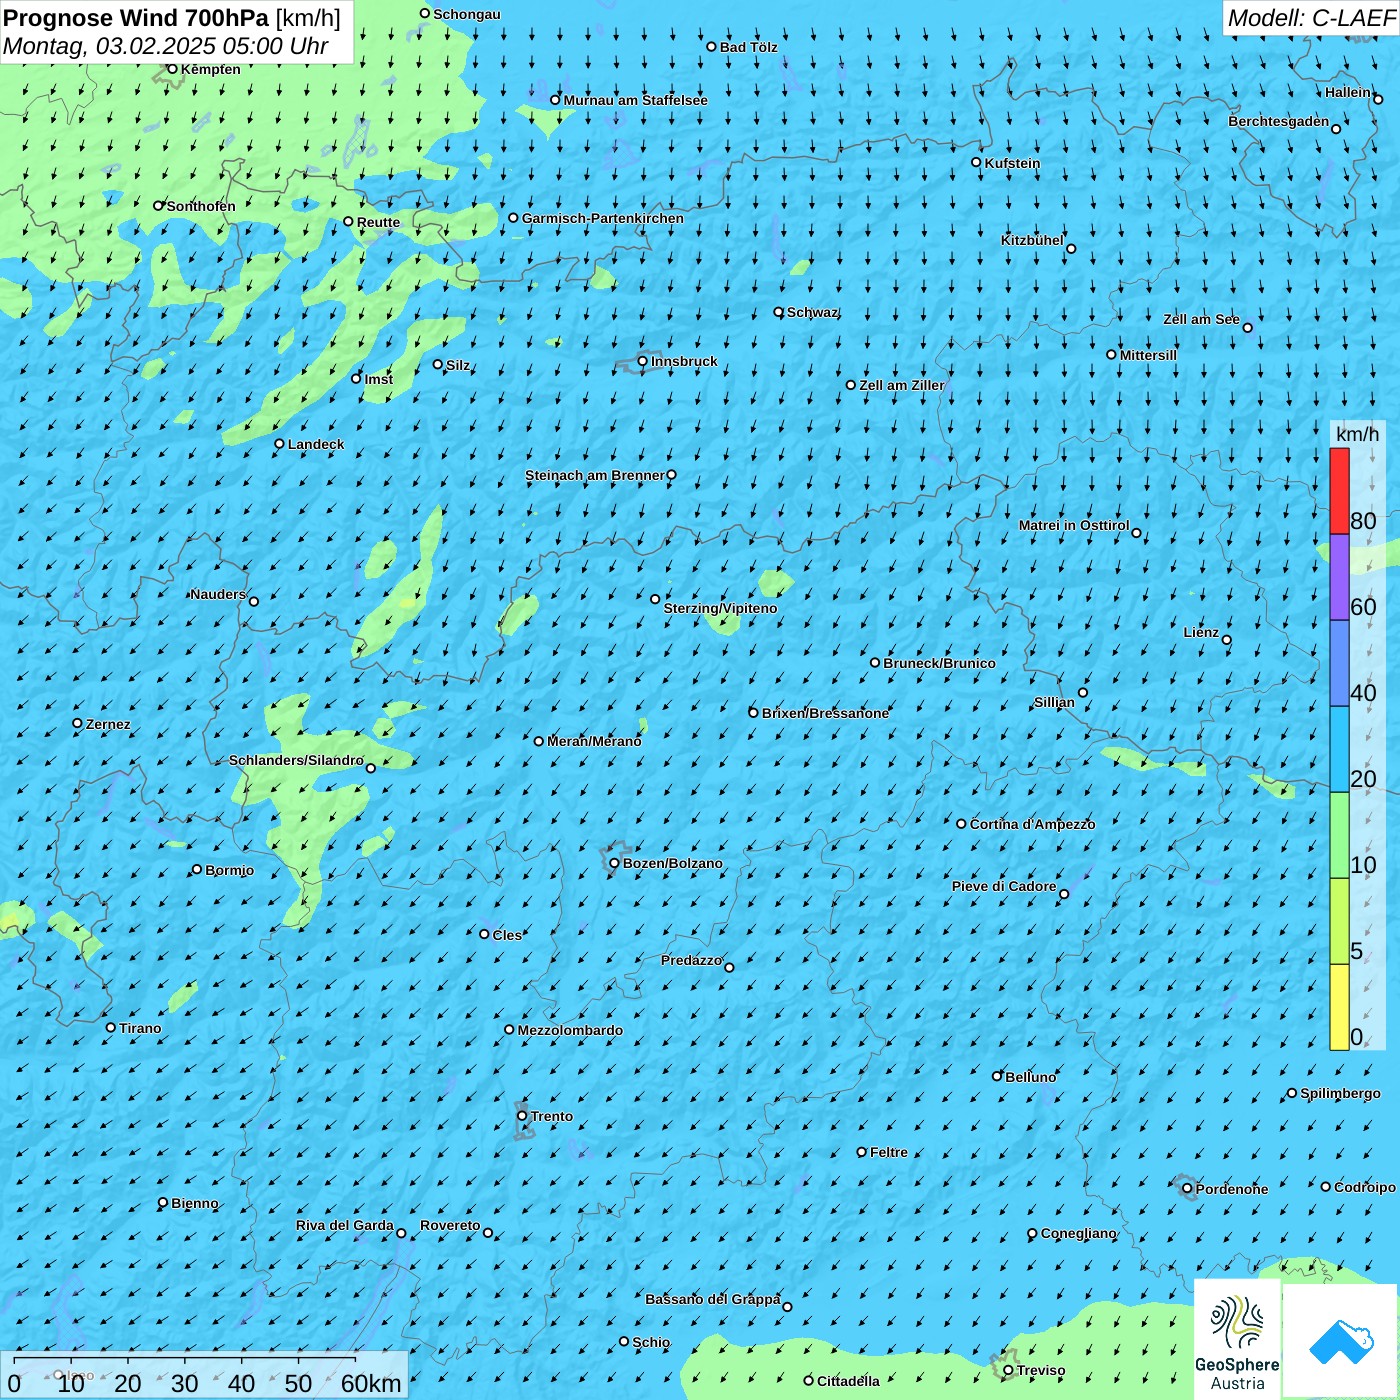Click the 'Zernez' label

pos(108,724)
